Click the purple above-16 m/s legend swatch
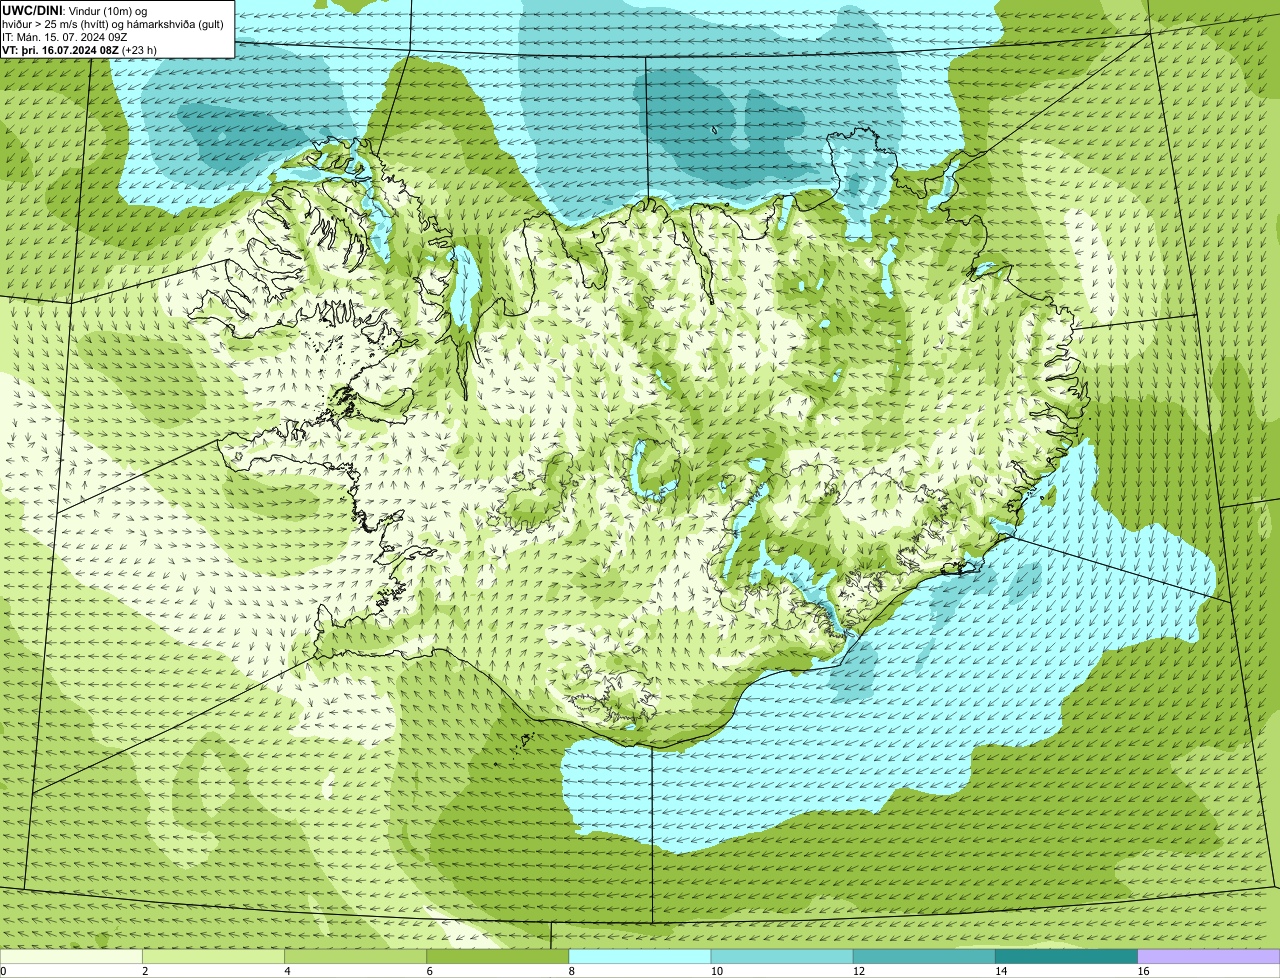Screen dimensions: 1280x978 [x=1209, y=957]
